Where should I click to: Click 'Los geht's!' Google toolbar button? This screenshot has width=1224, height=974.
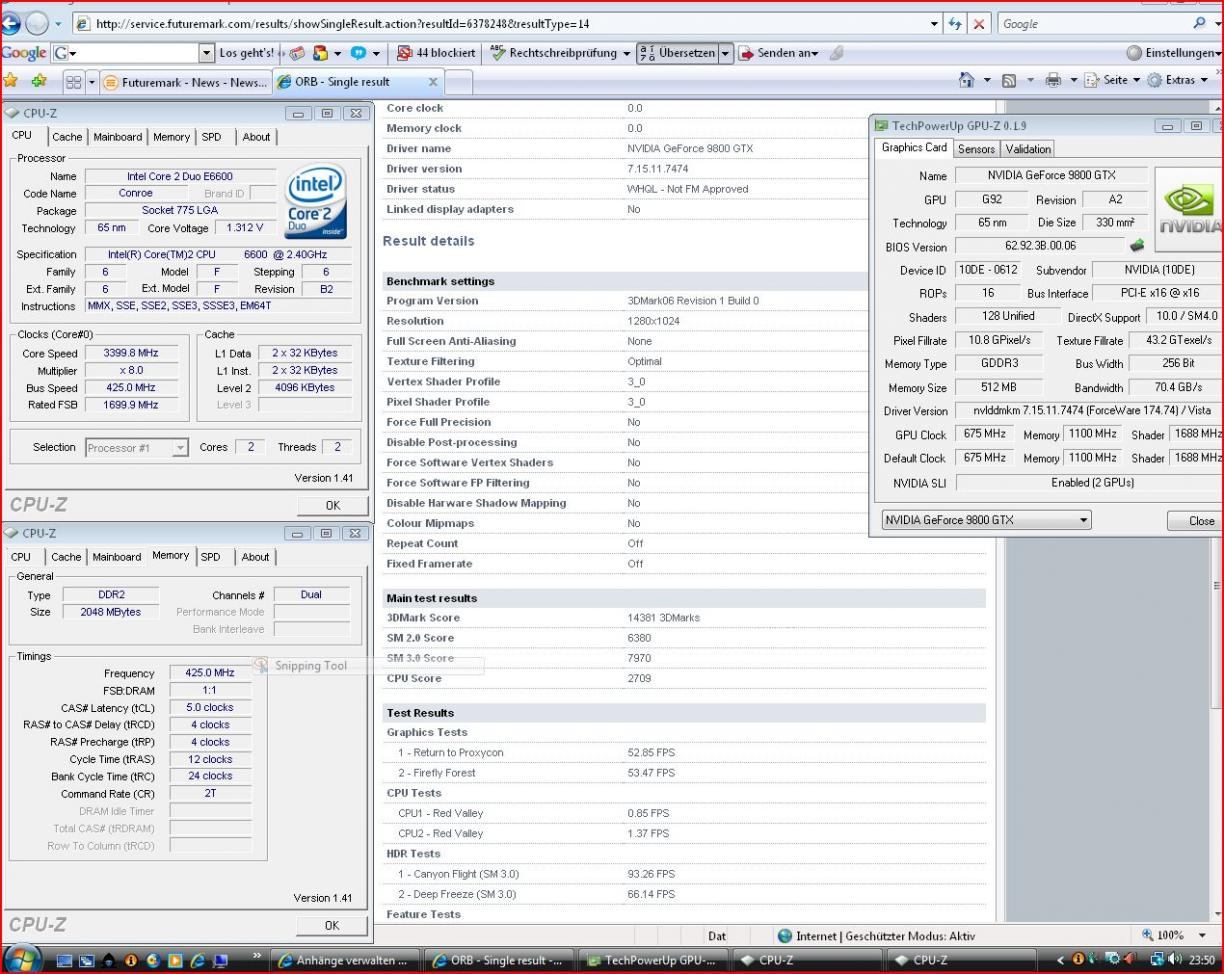(246, 53)
